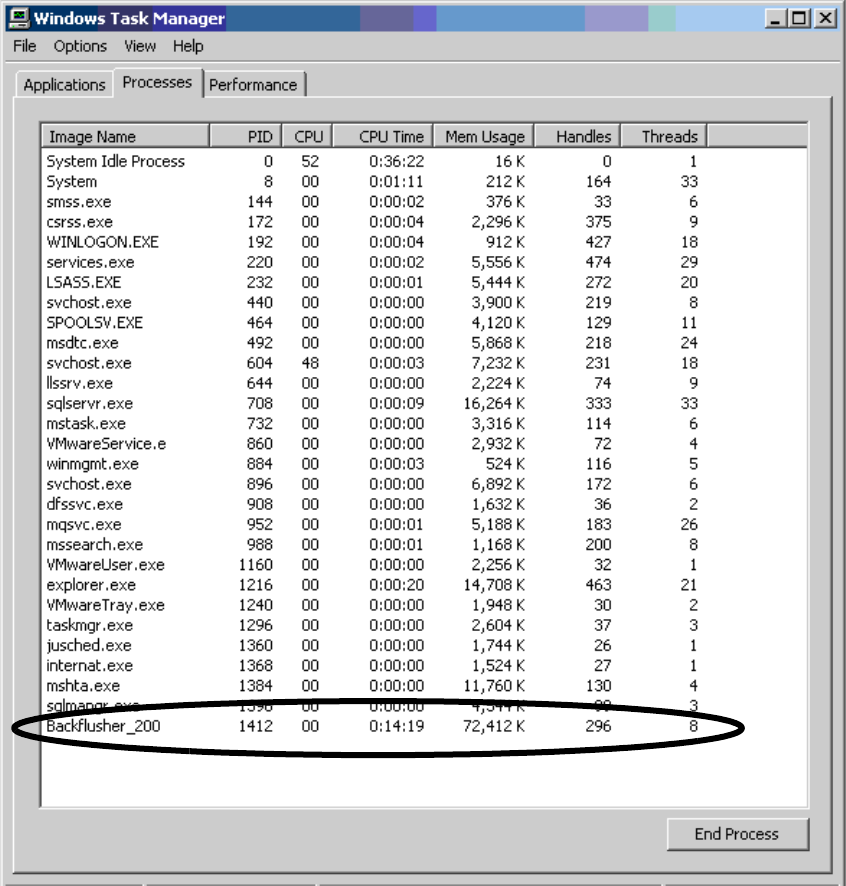This screenshot has height=886, width=846.
Task: Select the llssrv.exe process
Action: [373, 383]
